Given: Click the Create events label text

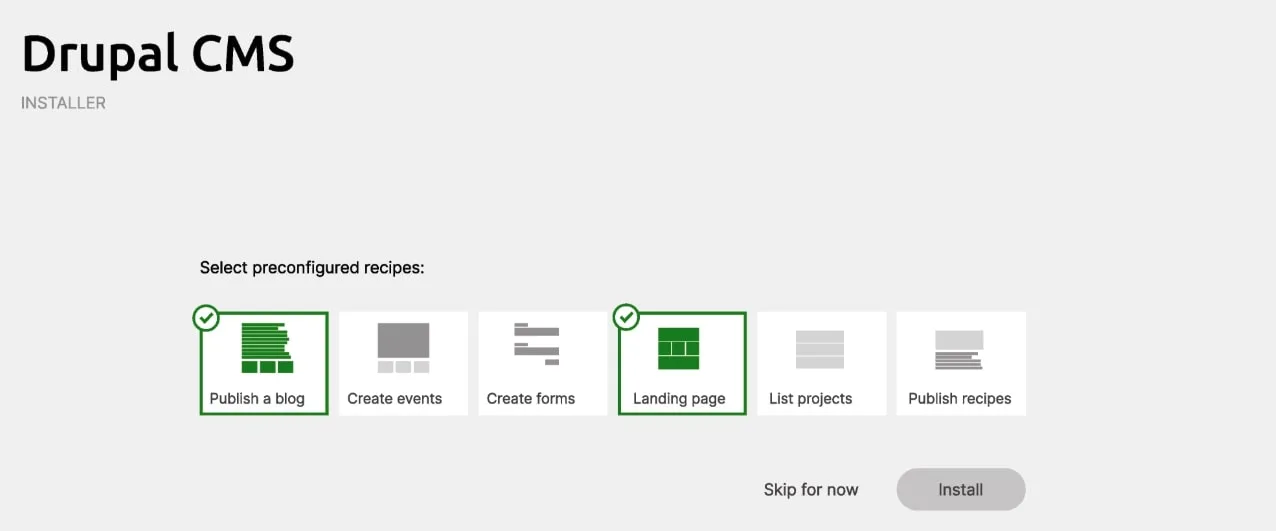Looking at the screenshot, I should 395,398.
